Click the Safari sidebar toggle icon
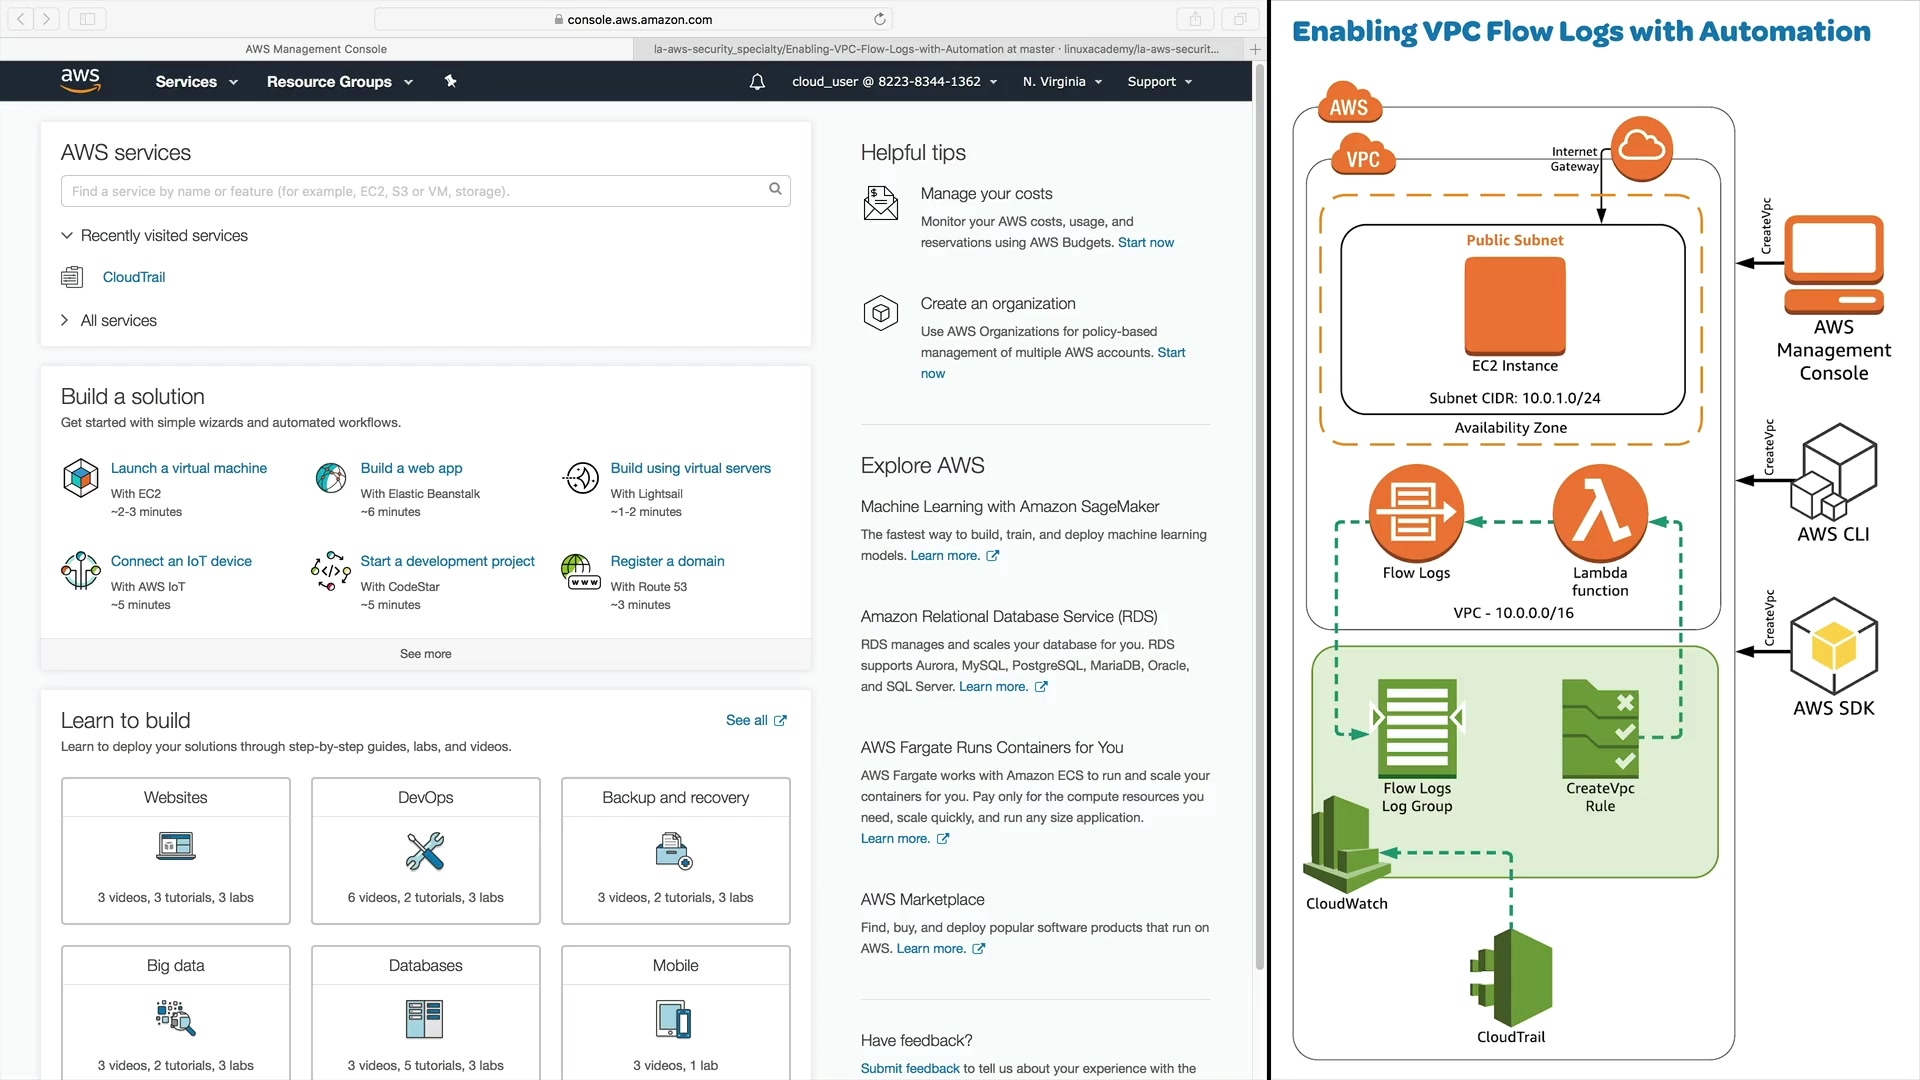The image size is (1920, 1080). (x=87, y=19)
